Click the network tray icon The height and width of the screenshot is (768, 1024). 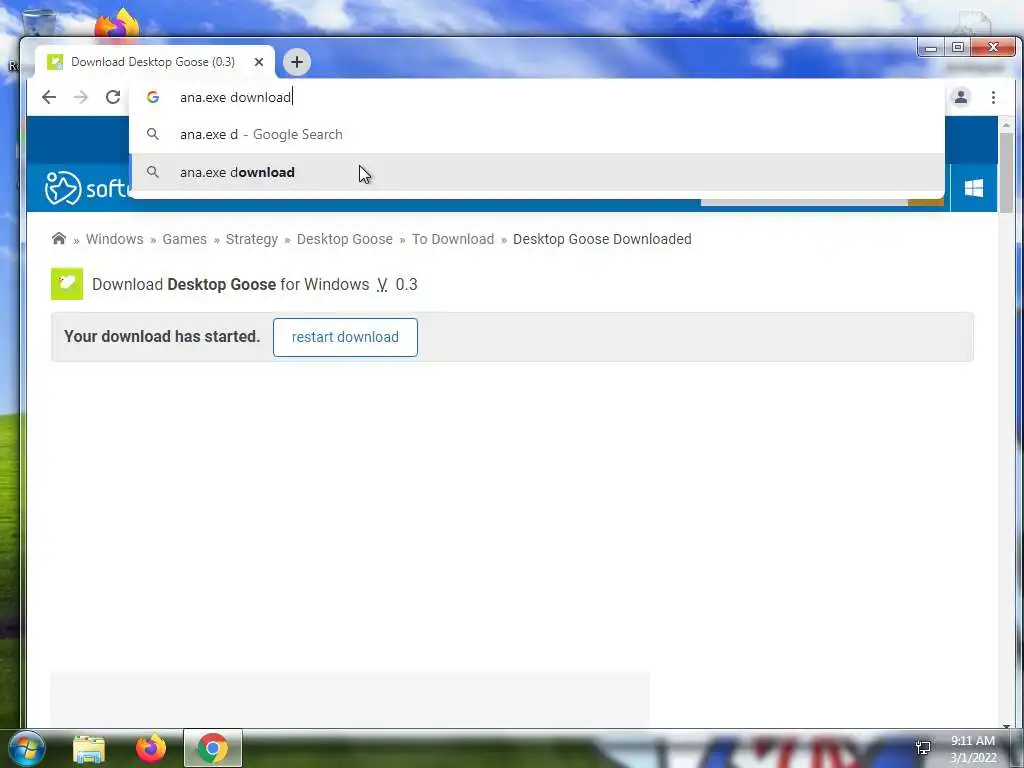[x=923, y=748]
